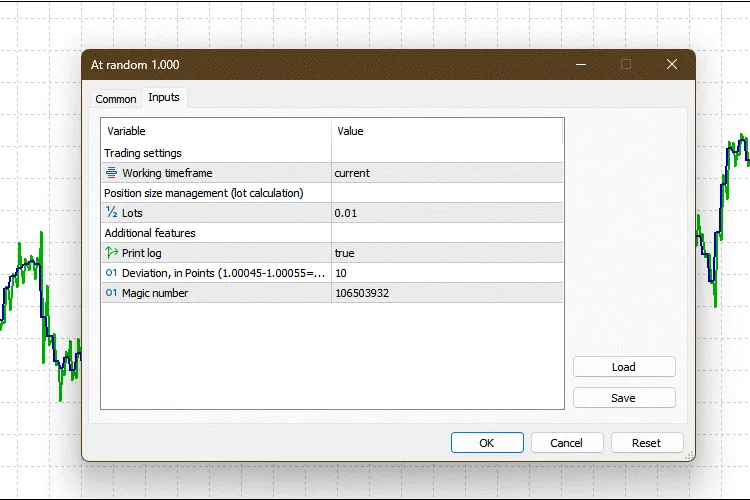The height and width of the screenshot is (500, 750).
Task: Edit the Deviation value 10
Action: [x=447, y=273]
